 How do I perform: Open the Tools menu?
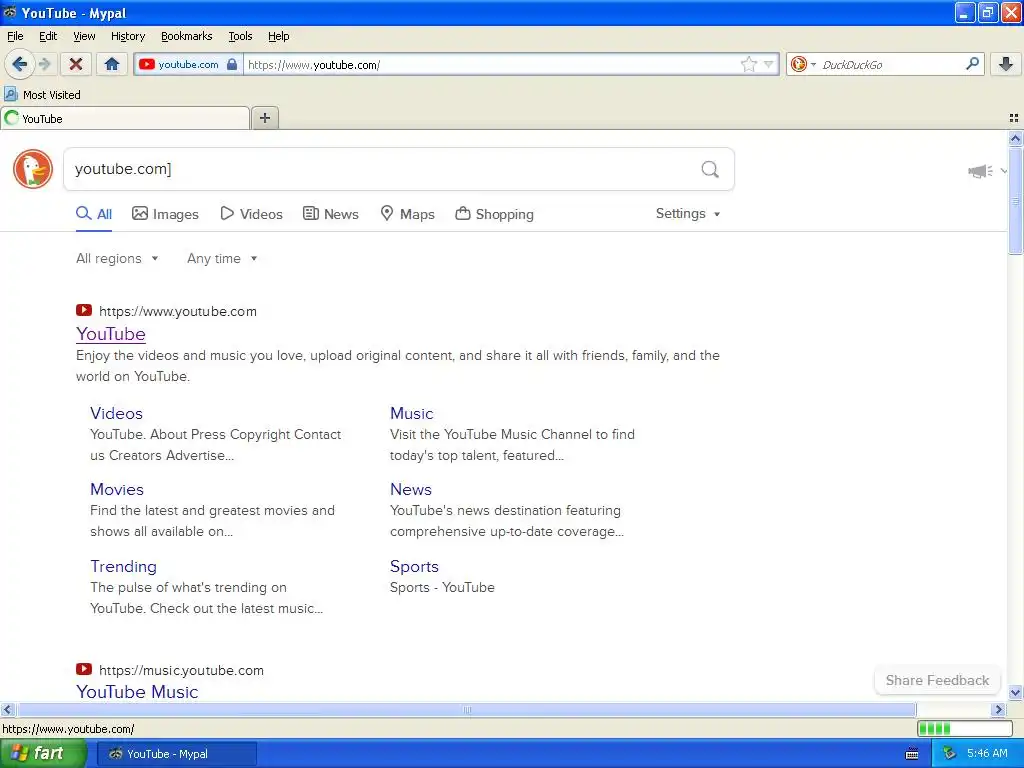coord(240,36)
